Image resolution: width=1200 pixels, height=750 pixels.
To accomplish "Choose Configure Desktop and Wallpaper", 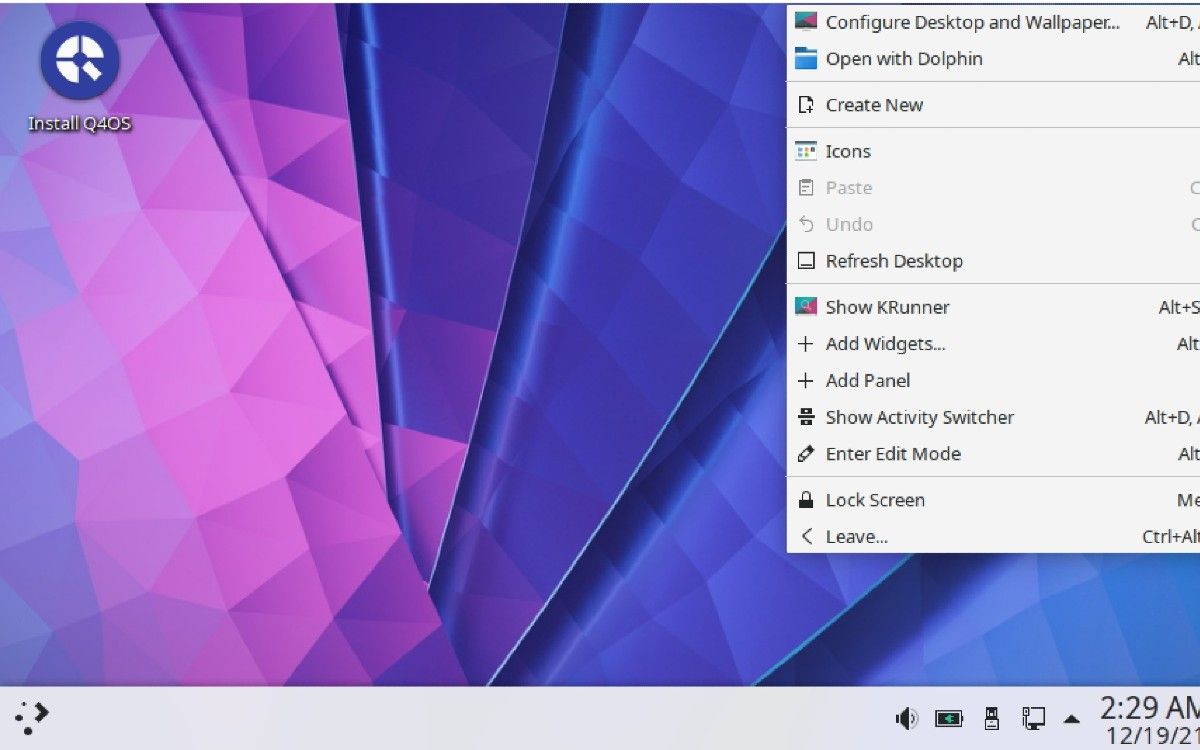I will [973, 22].
